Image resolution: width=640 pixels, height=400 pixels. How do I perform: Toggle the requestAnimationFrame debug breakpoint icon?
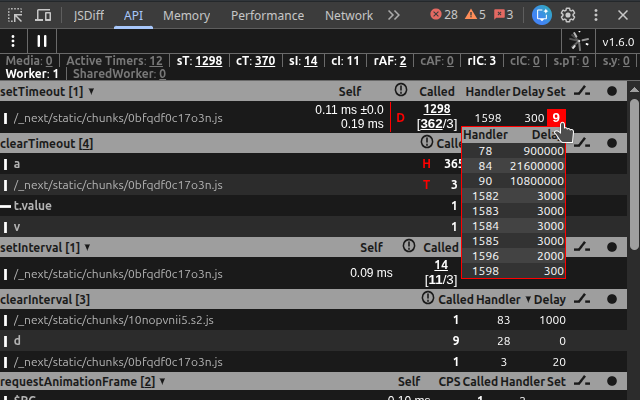[x=582, y=381]
